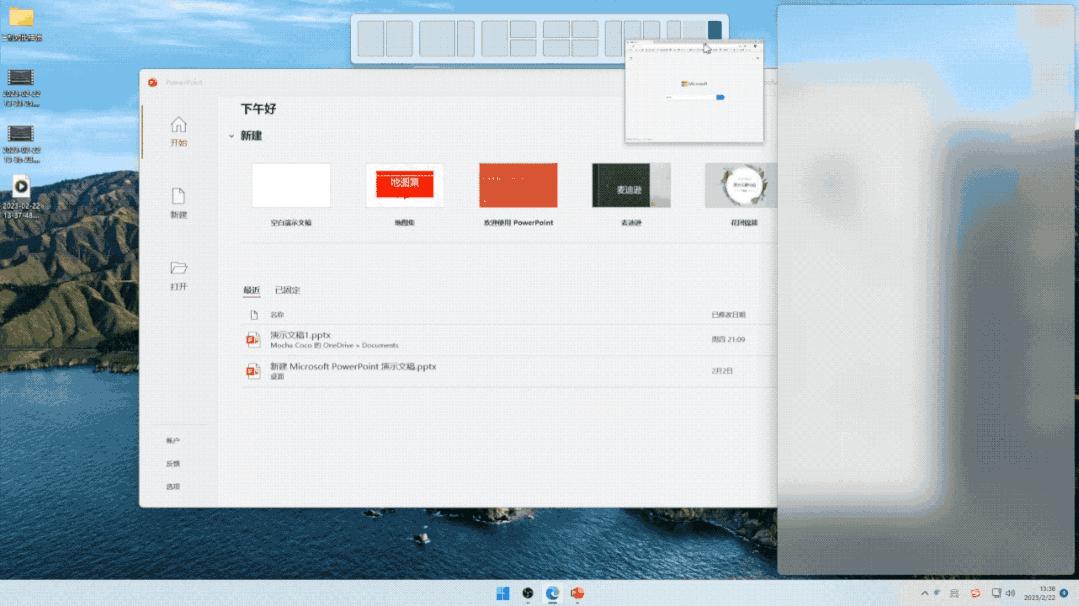Pick the four-quadrant grid snap layout
The width and height of the screenshot is (1079, 606).
[x=570, y=38]
